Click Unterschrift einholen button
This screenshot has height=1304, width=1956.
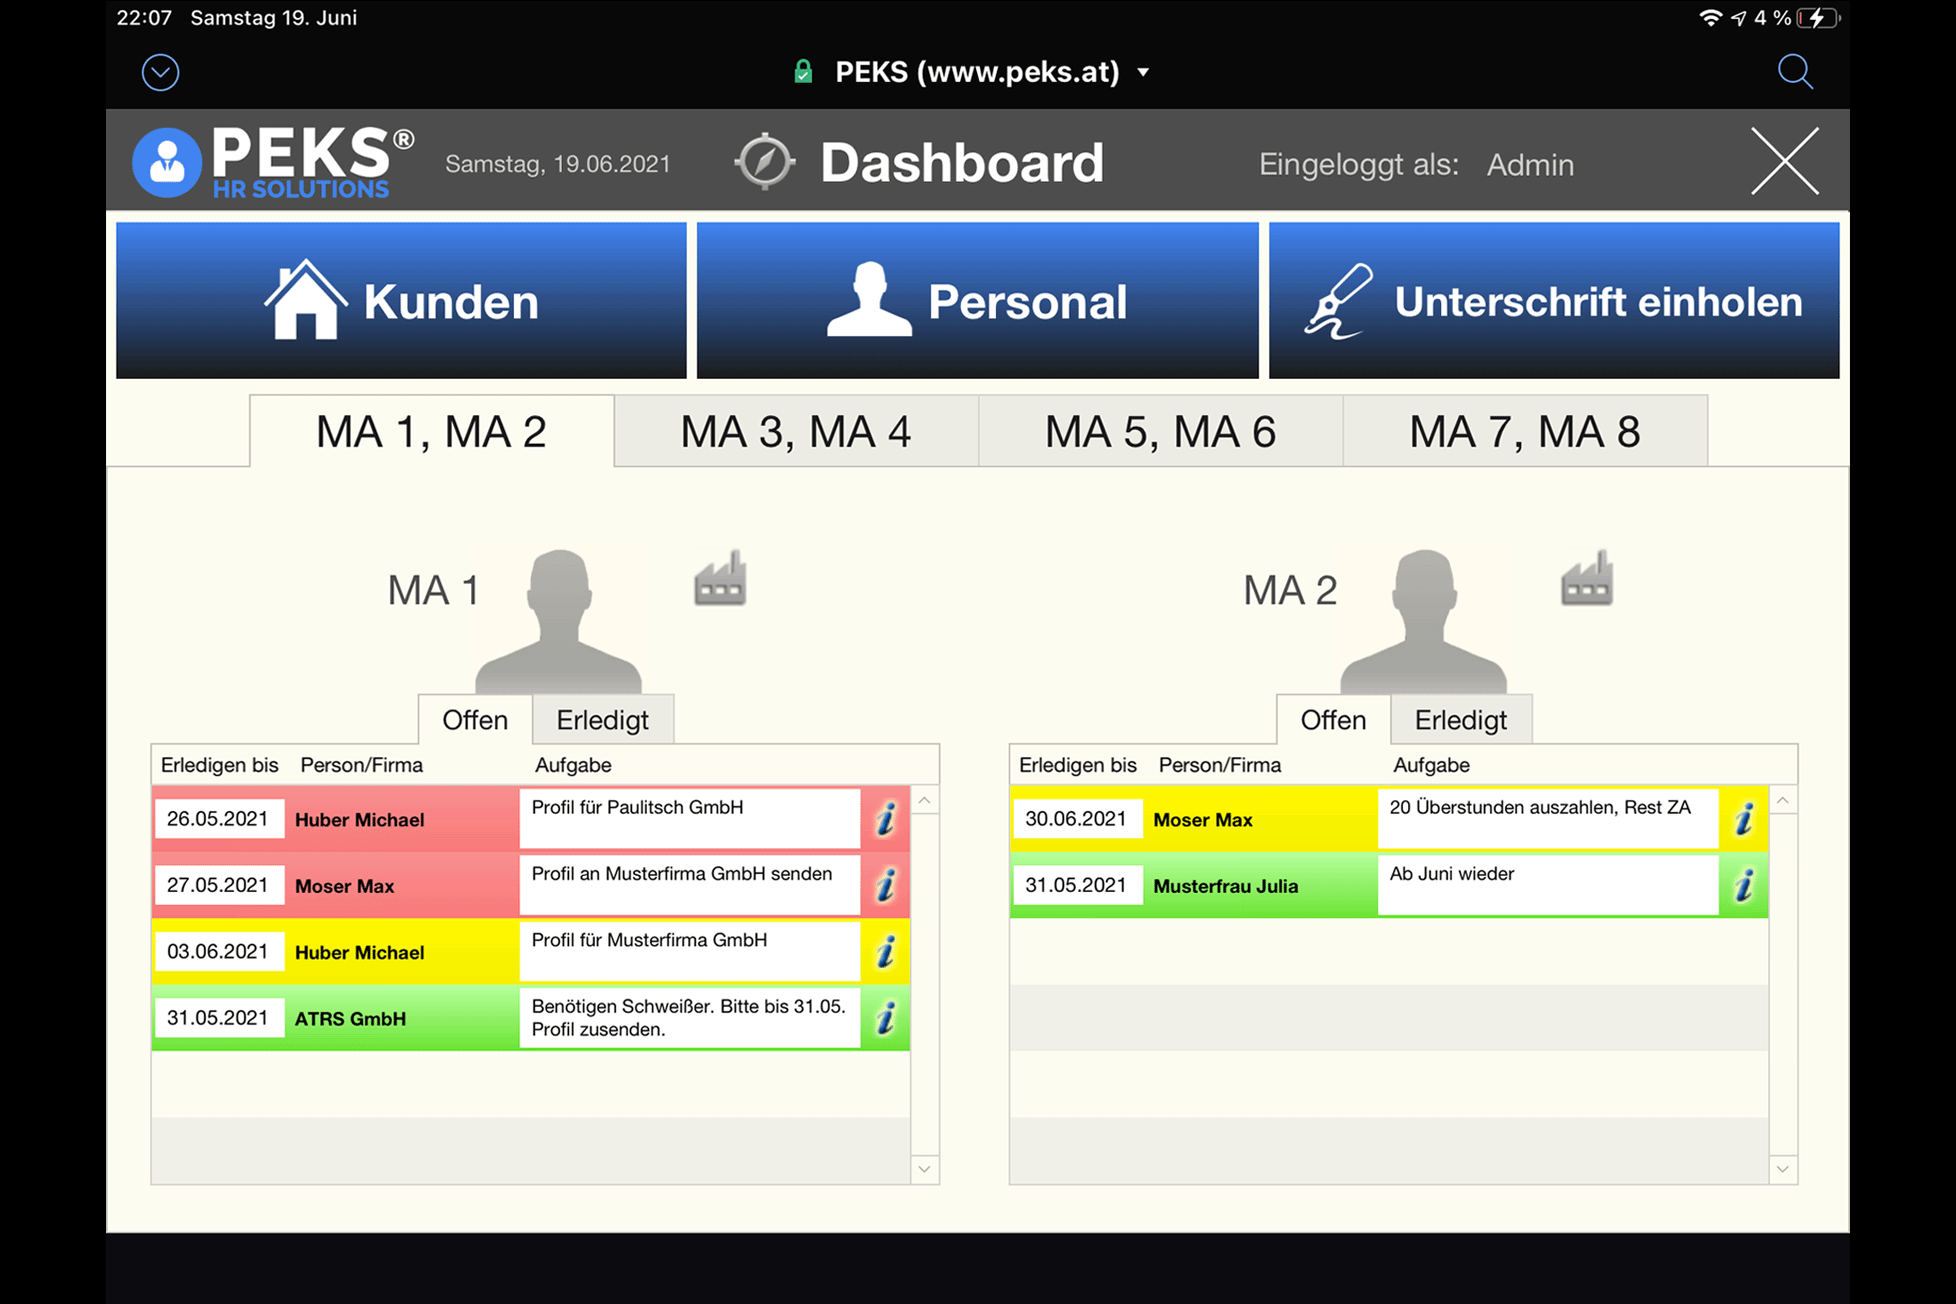[x=1553, y=301]
